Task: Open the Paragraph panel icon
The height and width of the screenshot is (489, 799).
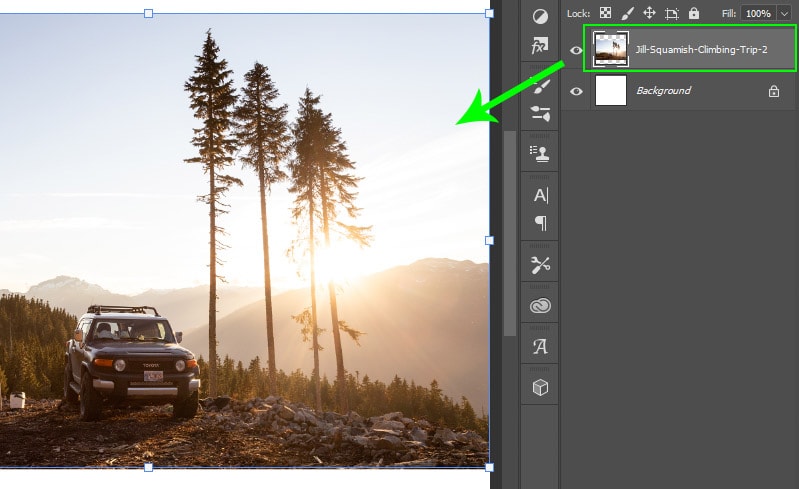Action: point(540,222)
